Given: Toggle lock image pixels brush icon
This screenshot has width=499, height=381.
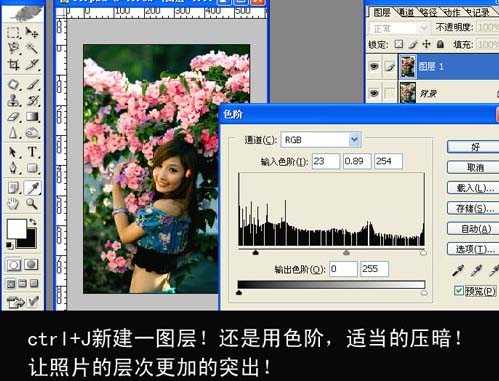Looking at the screenshot, I should [x=413, y=44].
